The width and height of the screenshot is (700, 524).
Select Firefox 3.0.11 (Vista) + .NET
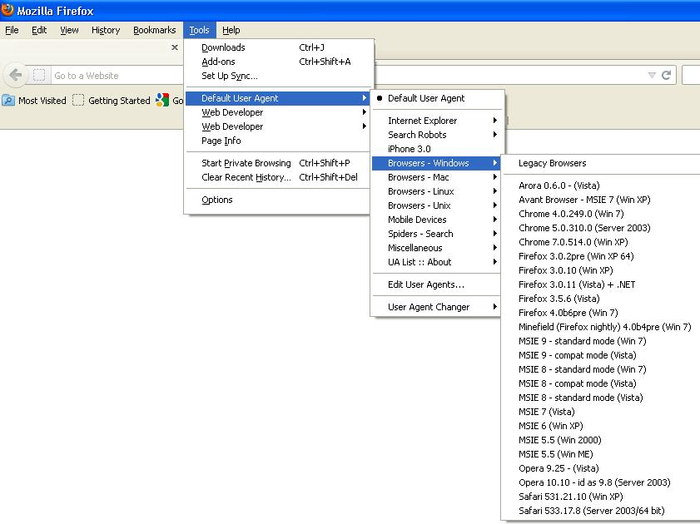click(x=601, y=285)
